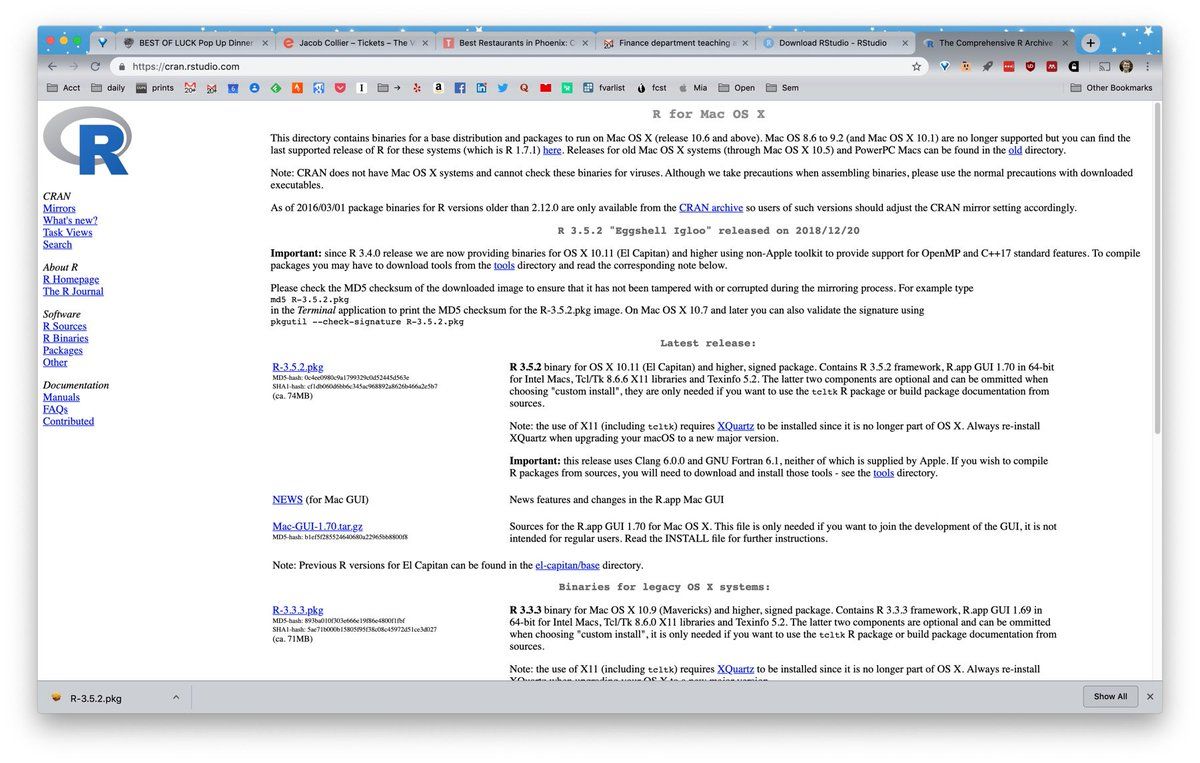
Task: Click the Cast icon in the toolbar
Action: (x=1105, y=67)
